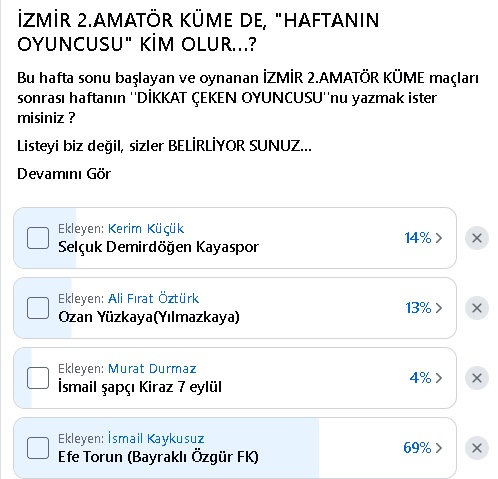The image size is (498, 479).
Task: Go to İsmail Kaykusuz's profile
Action: [x=156, y=438]
